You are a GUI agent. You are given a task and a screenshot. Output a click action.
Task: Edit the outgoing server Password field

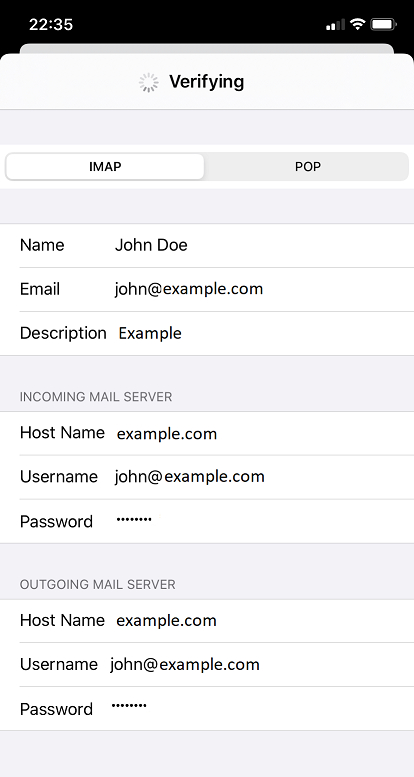click(x=207, y=709)
